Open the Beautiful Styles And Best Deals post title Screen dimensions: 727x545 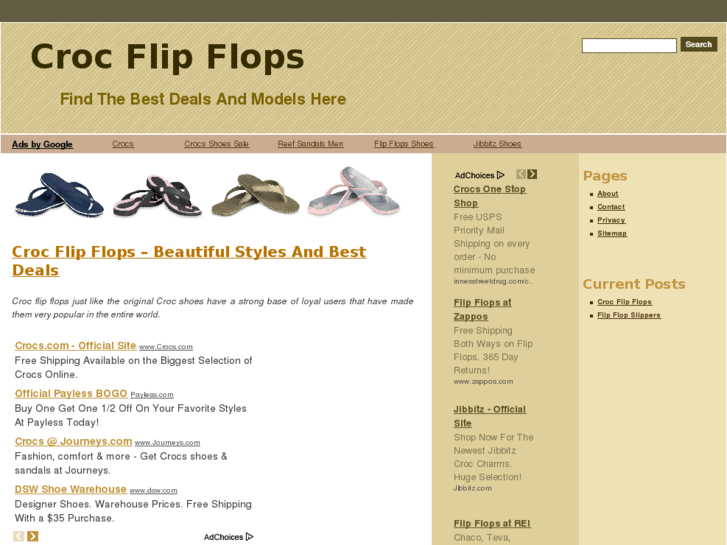pos(189,261)
